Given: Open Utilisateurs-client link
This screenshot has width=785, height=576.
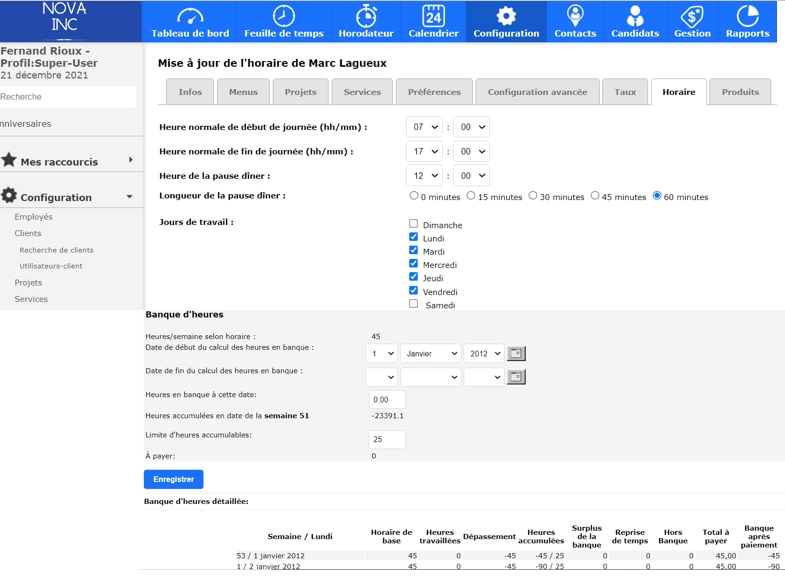Looking at the screenshot, I should [x=51, y=266].
